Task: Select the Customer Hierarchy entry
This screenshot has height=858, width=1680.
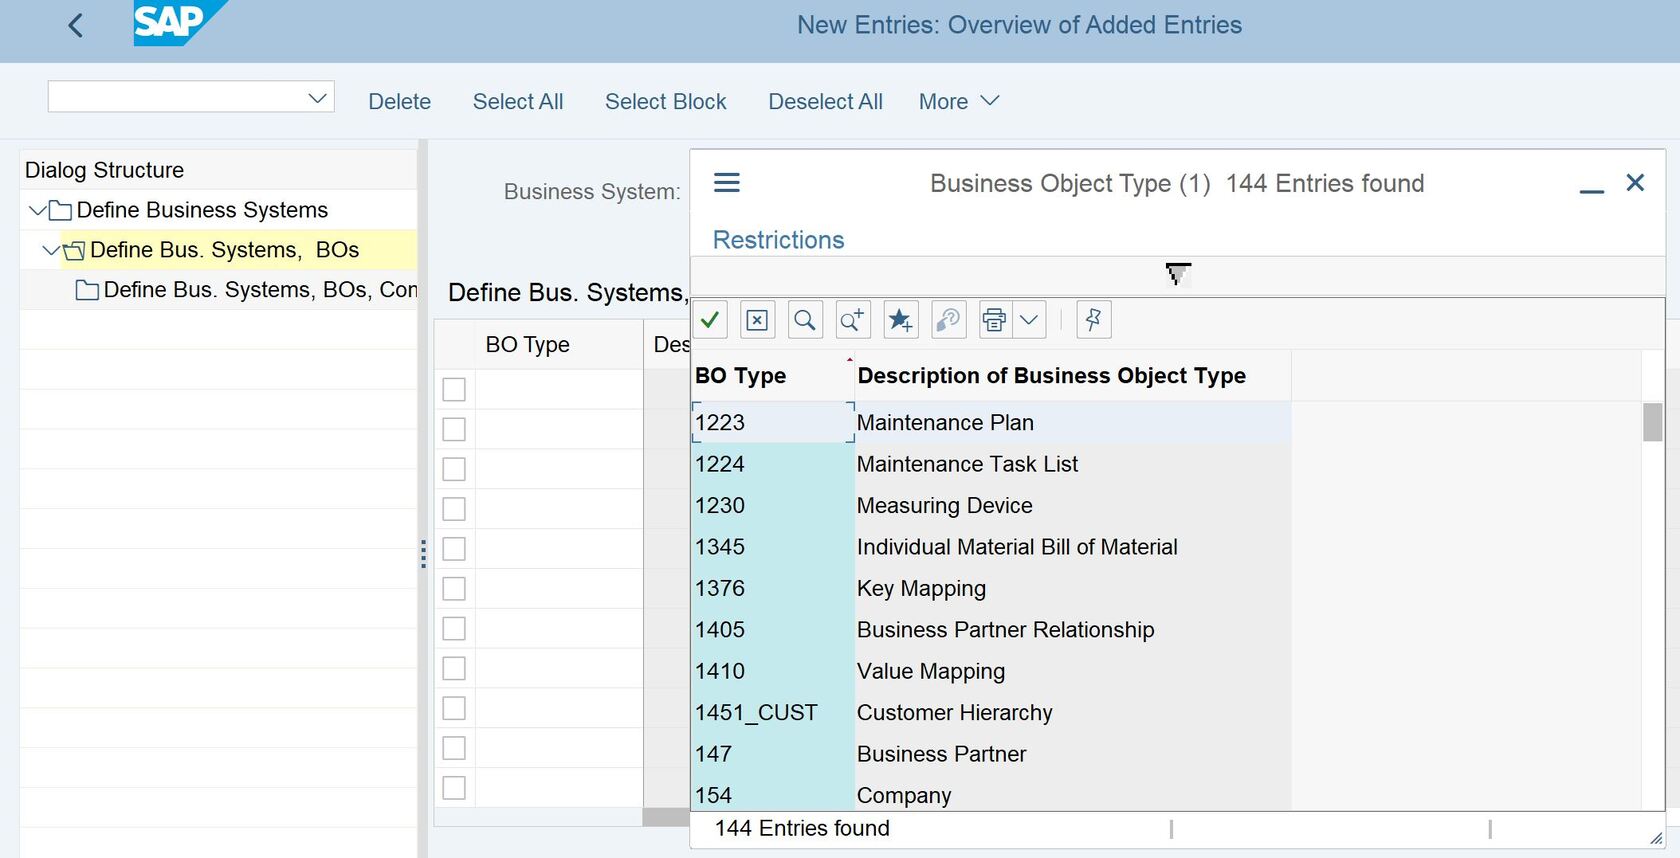Action: 954,713
